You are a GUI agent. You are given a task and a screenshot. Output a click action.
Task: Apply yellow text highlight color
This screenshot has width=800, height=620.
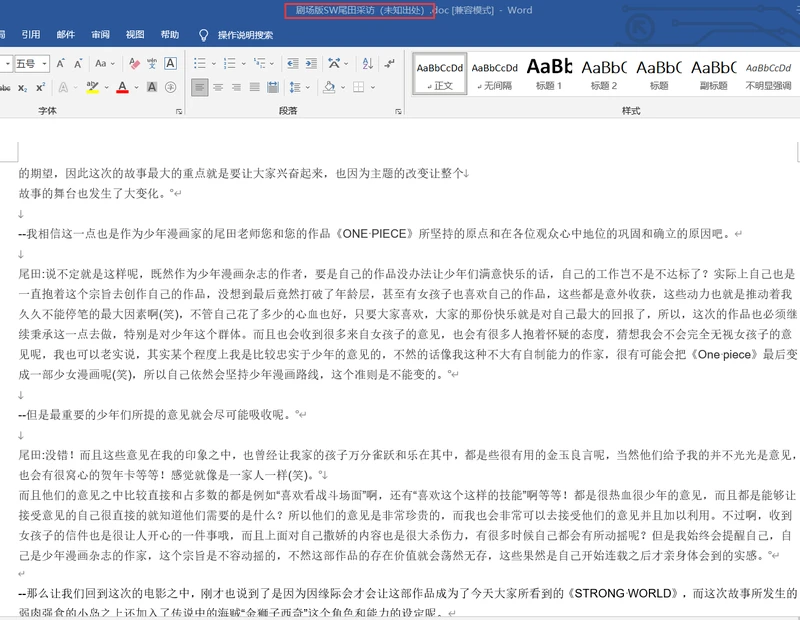coord(92,87)
